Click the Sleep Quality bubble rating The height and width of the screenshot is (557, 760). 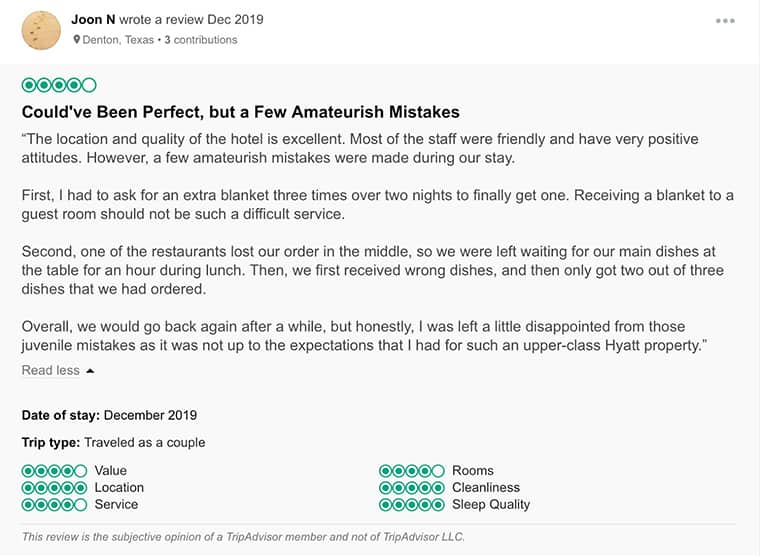411,504
